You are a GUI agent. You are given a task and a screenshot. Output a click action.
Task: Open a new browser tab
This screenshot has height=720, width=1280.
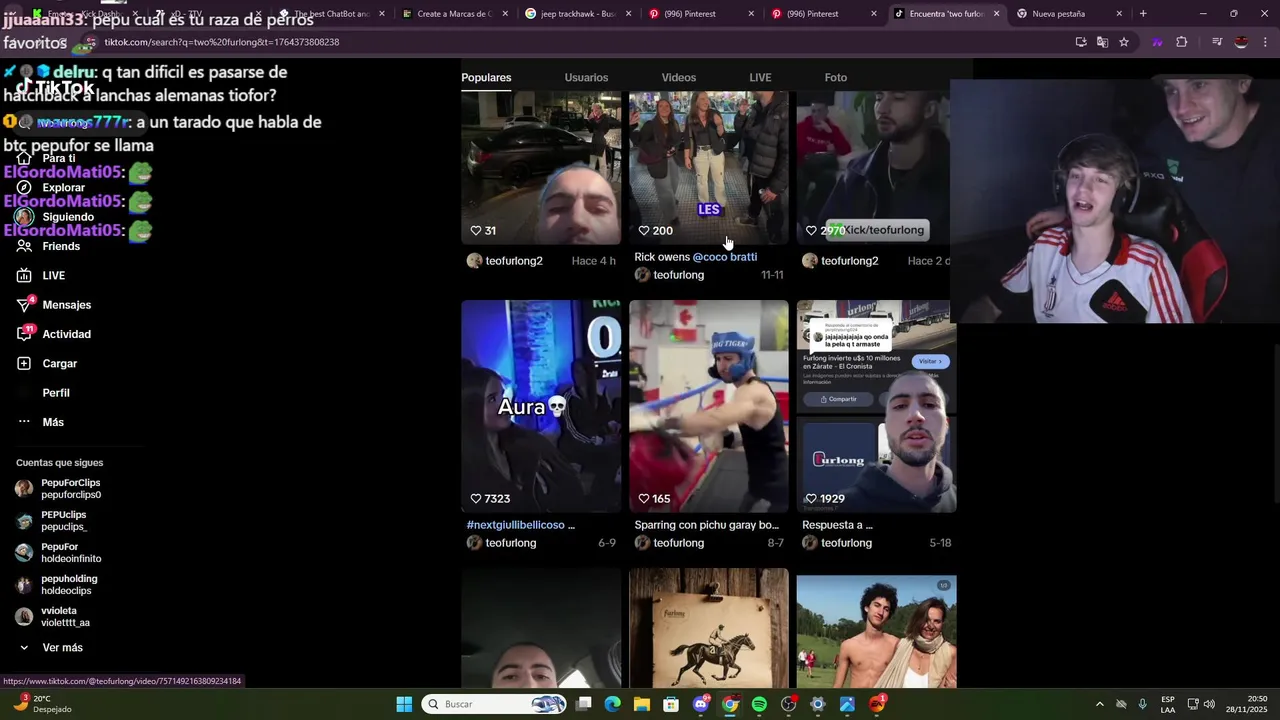click(x=1143, y=14)
